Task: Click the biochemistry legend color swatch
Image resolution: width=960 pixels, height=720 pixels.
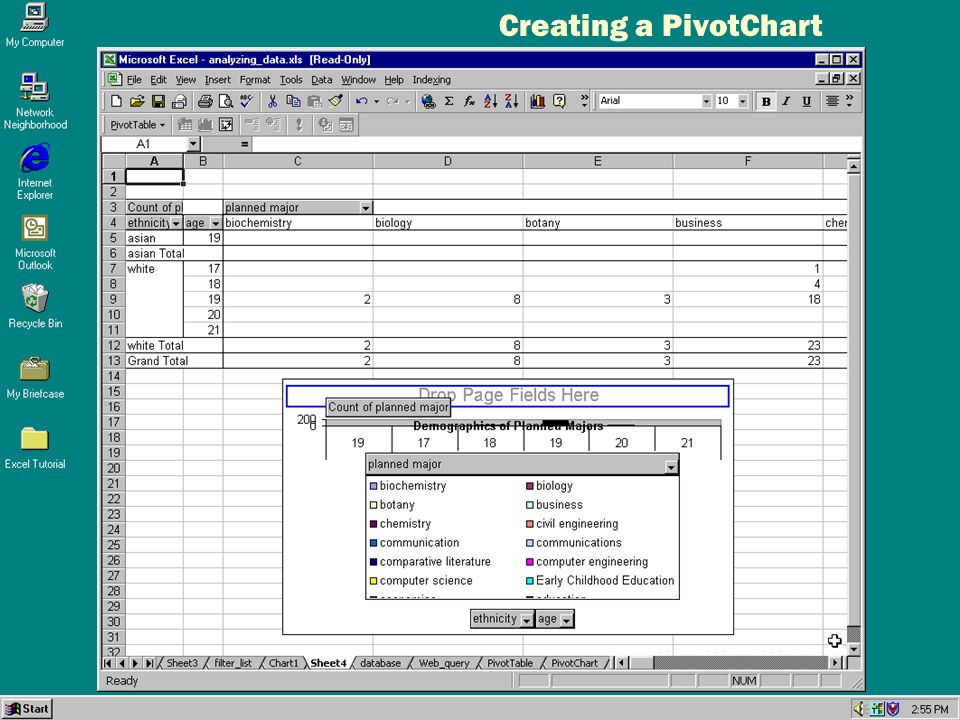Action: 373,486
